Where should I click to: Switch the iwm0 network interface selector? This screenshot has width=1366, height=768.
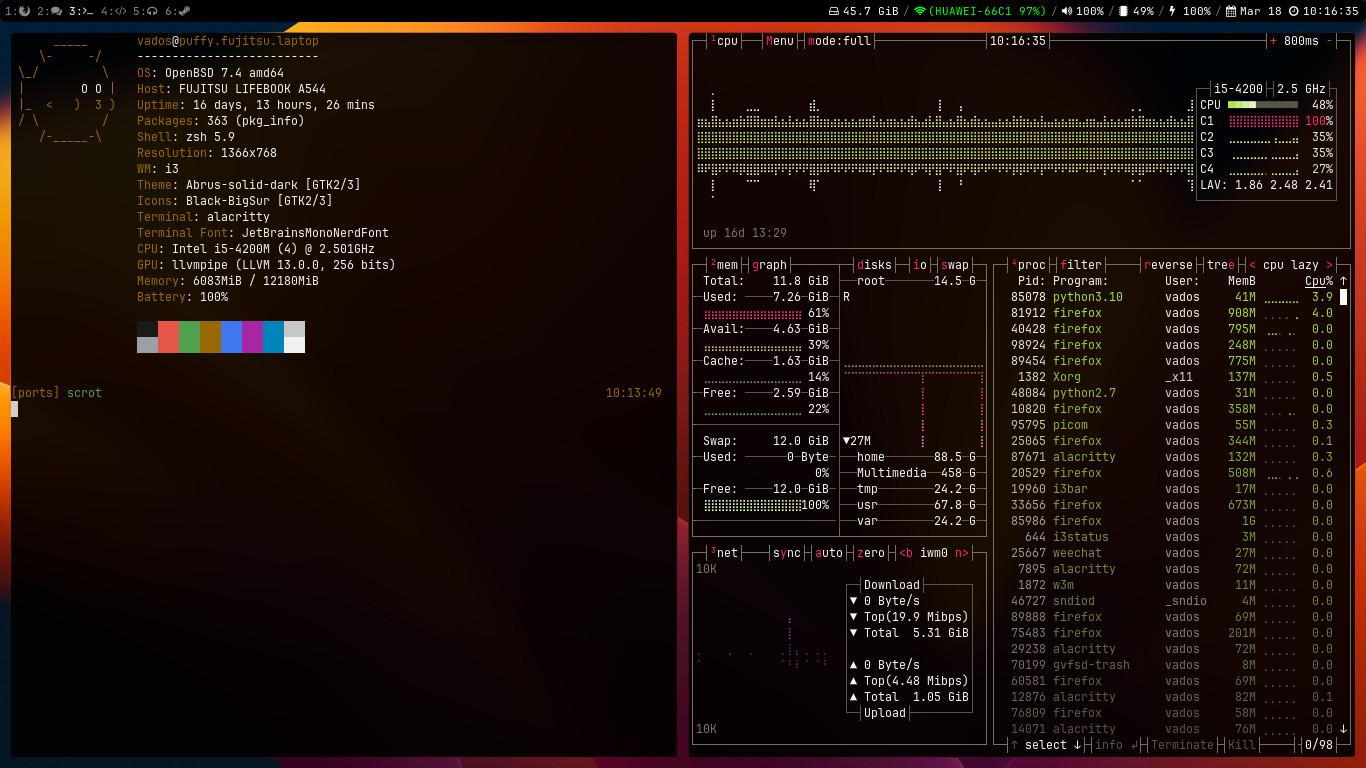[x=934, y=553]
